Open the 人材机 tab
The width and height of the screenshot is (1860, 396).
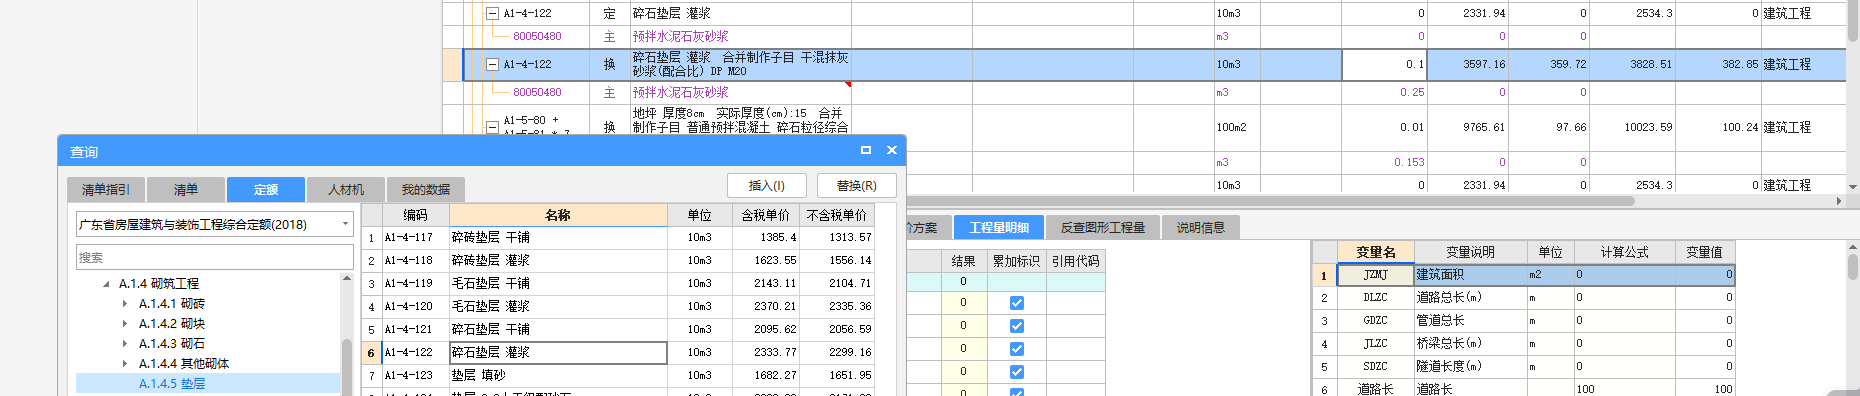point(346,189)
